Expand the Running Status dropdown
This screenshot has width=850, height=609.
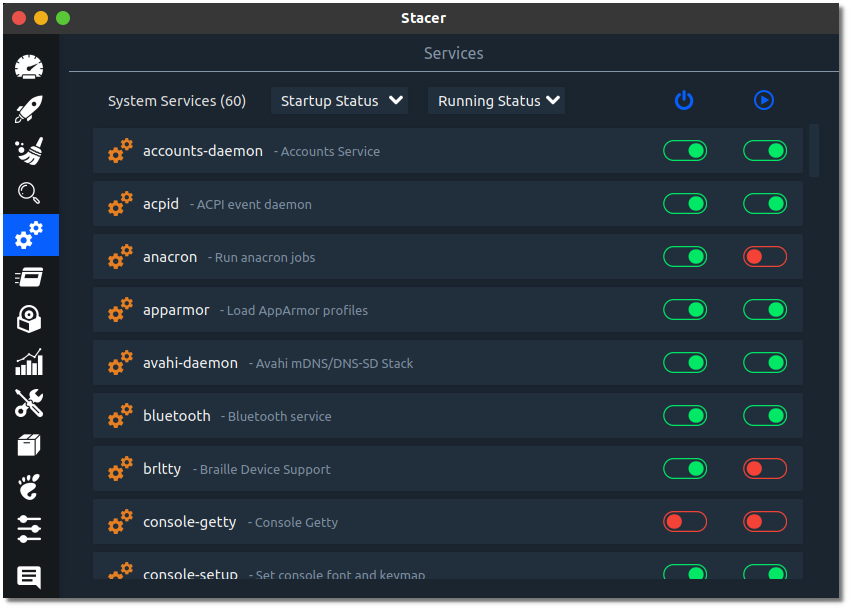point(496,100)
